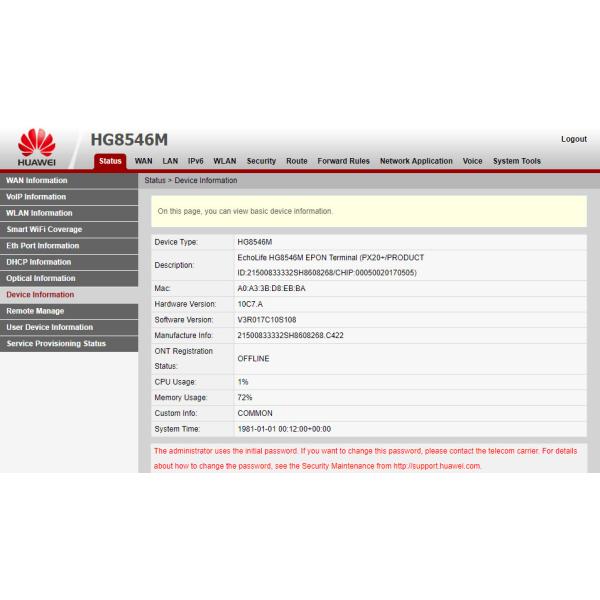Click the HG8546M header title
600x600 pixels.
[129, 140]
